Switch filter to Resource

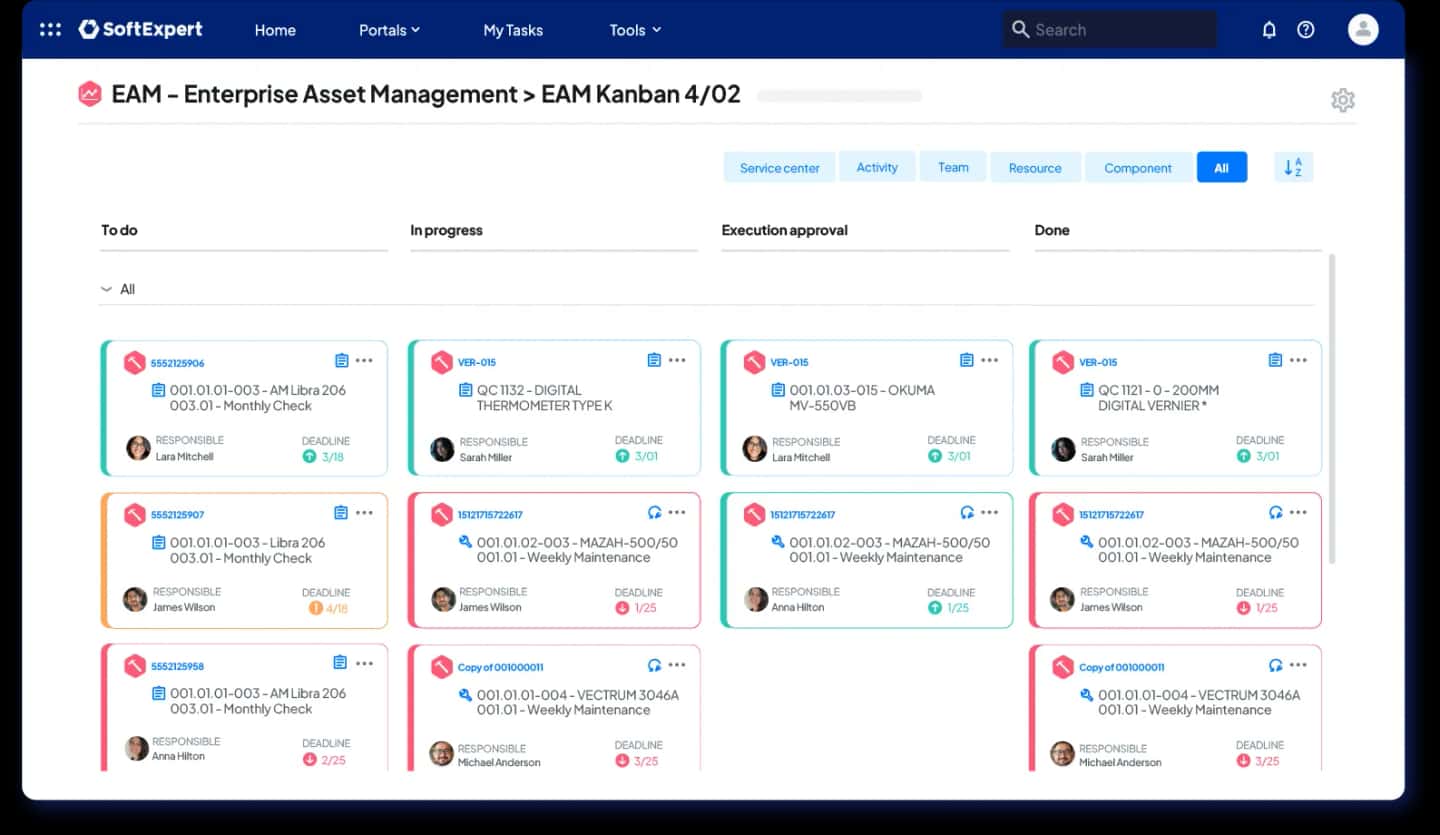coord(1035,167)
